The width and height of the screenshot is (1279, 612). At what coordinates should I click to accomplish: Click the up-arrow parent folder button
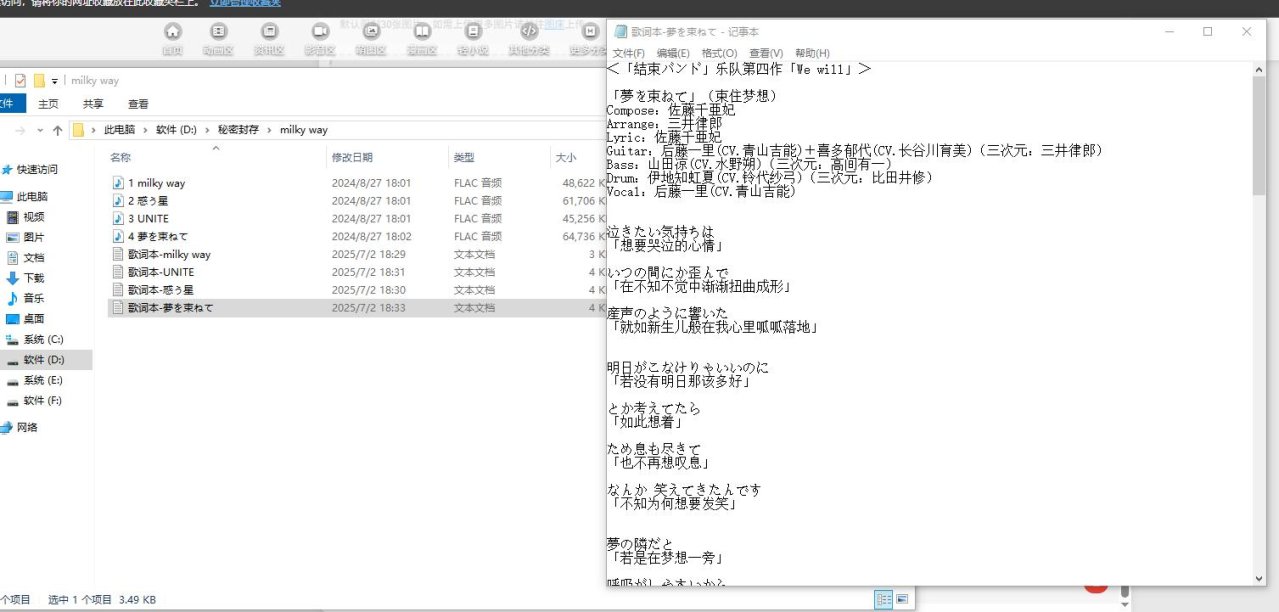click(57, 130)
